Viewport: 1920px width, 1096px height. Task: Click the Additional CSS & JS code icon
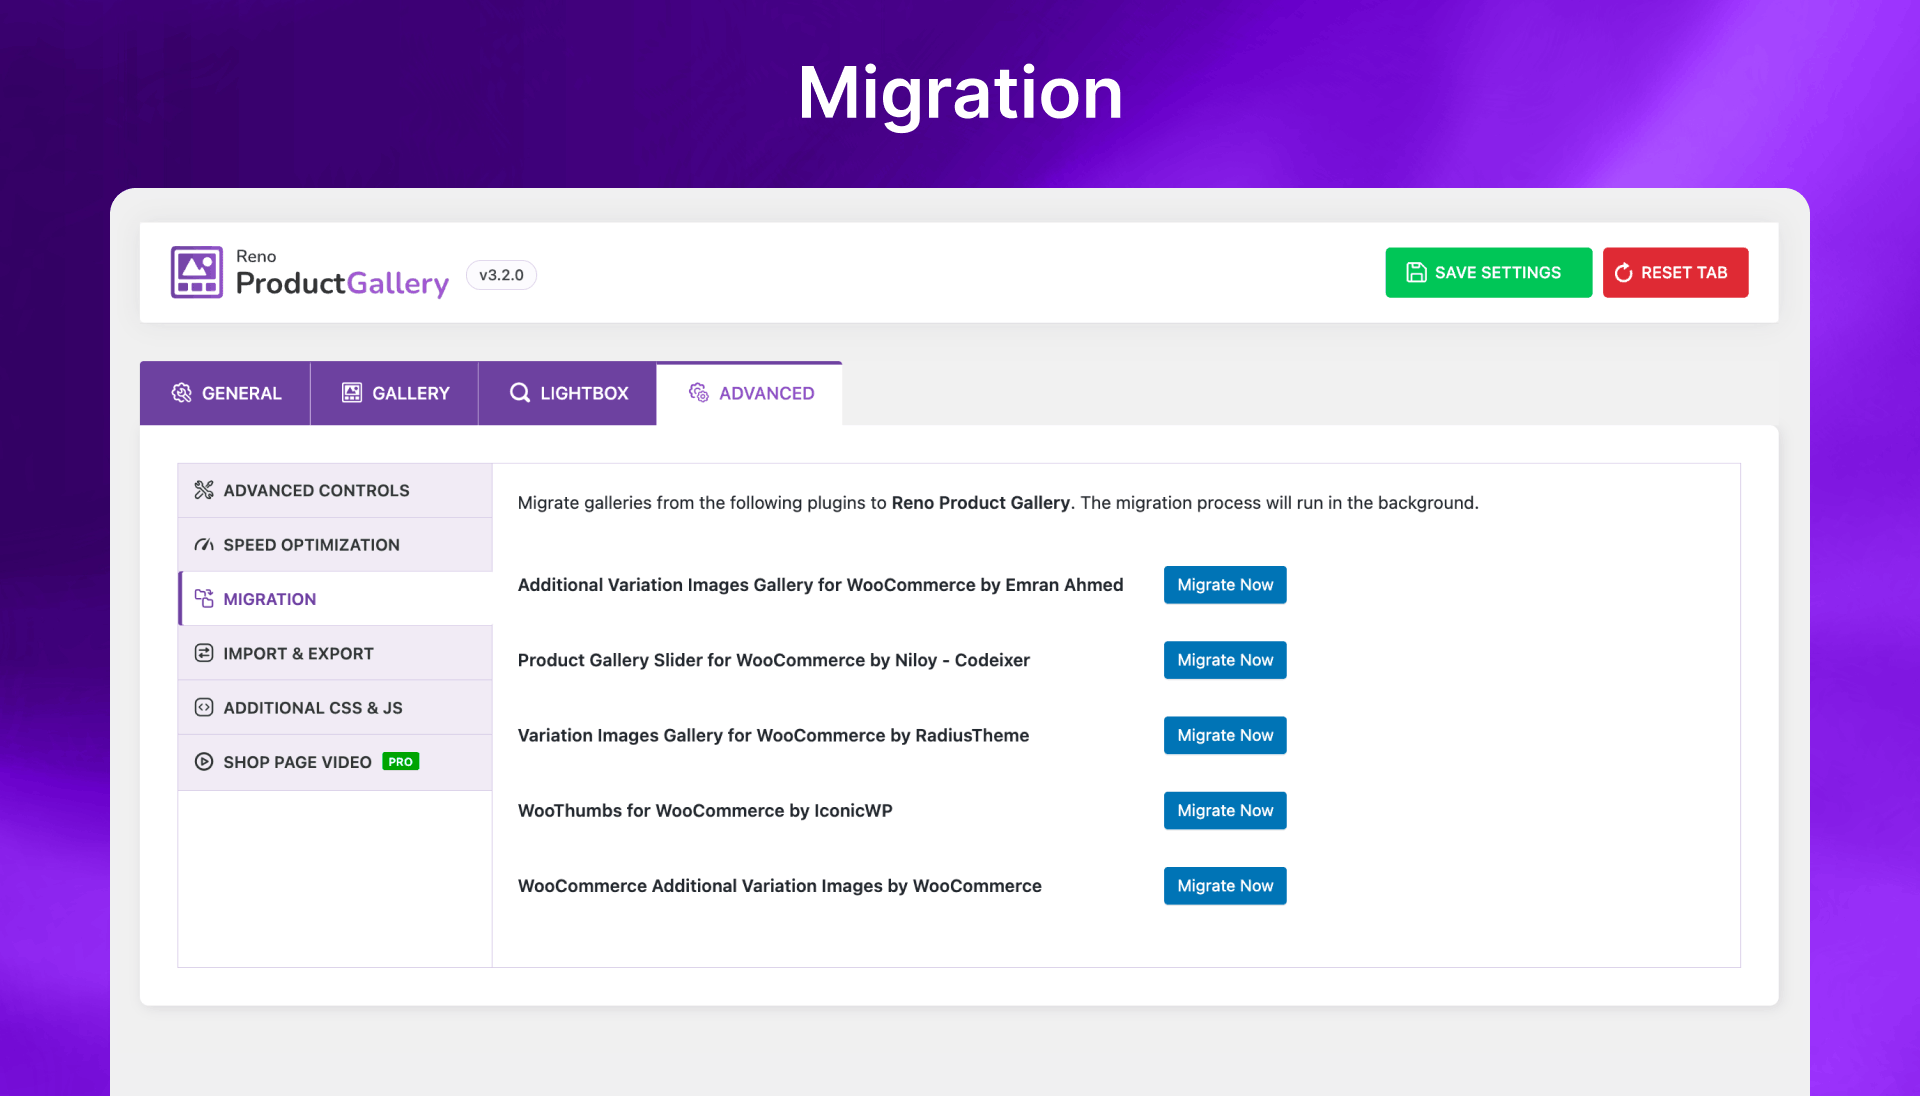[204, 707]
